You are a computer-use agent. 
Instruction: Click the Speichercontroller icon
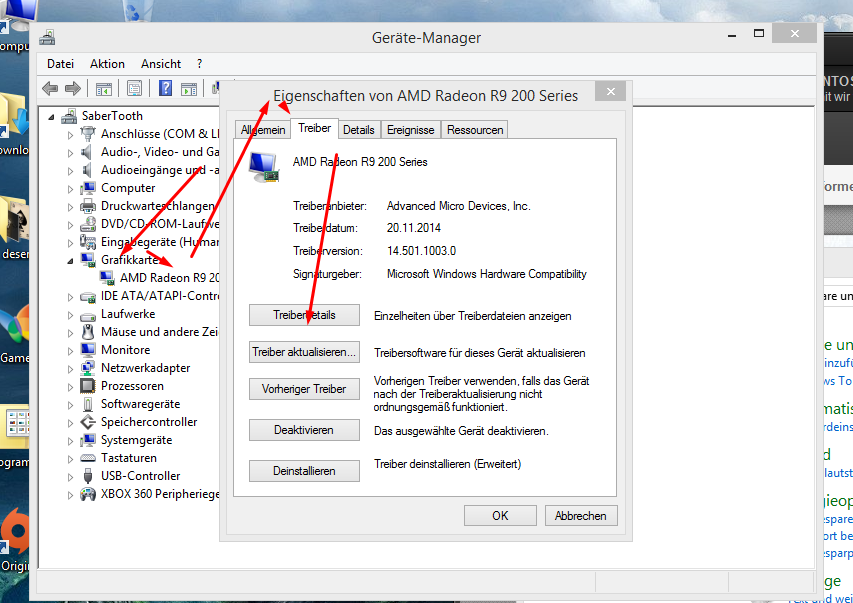88,422
